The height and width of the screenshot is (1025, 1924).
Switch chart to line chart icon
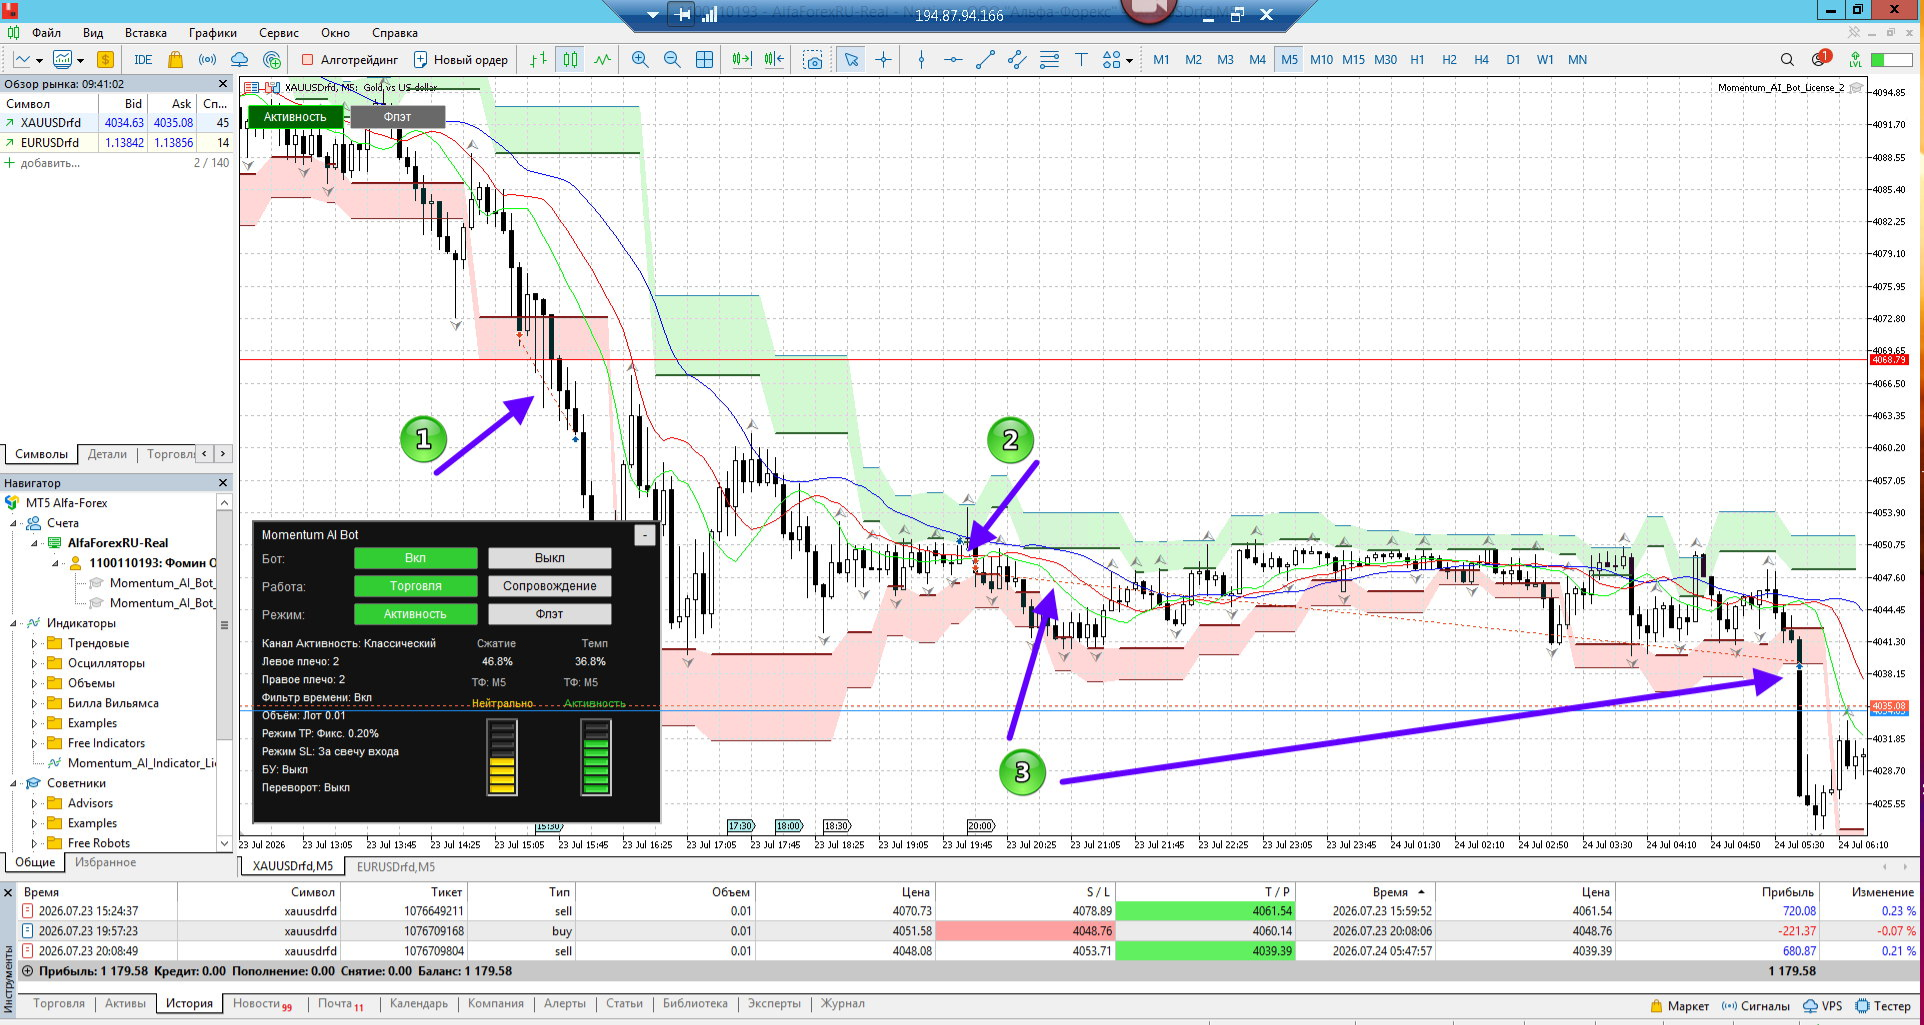pyautogui.click(x=602, y=60)
